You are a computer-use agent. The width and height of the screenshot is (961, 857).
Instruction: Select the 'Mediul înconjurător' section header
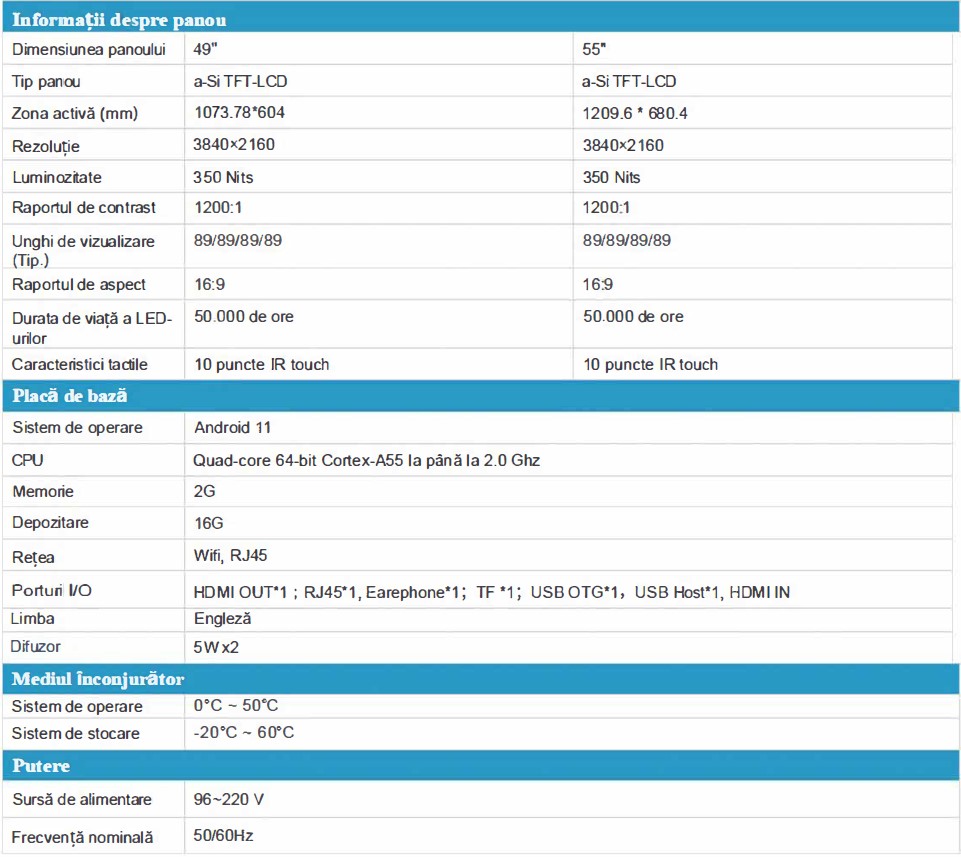[x=98, y=679]
